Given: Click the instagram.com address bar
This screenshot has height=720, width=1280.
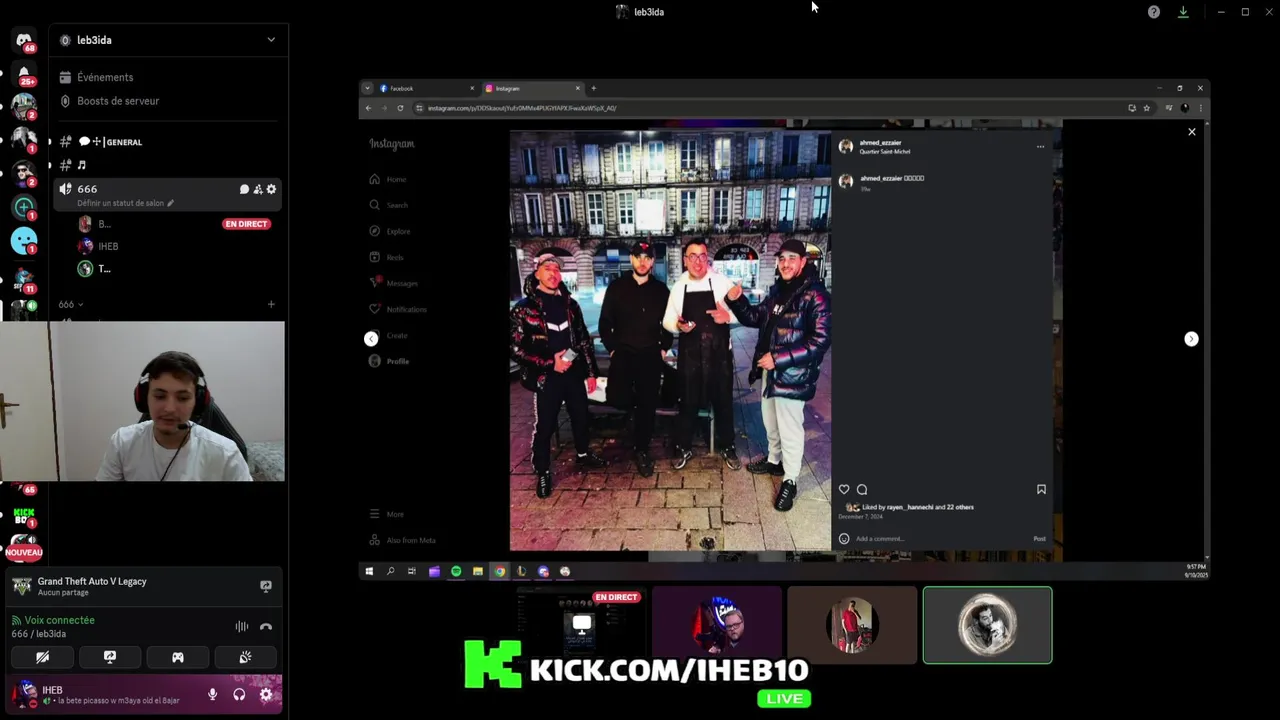Looking at the screenshot, I should (x=765, y=108).
